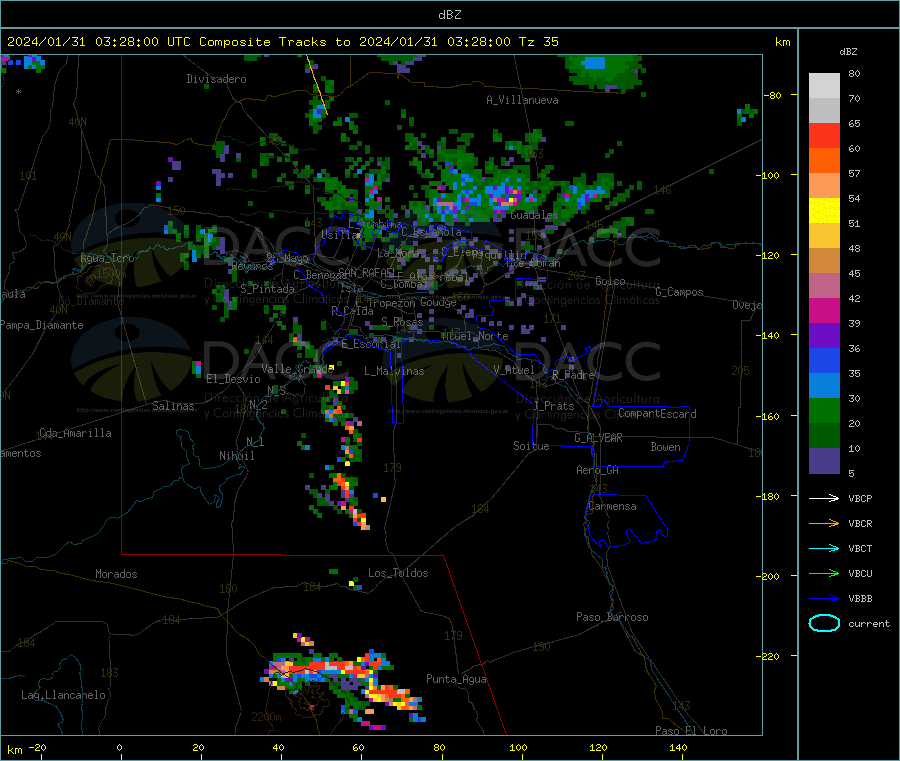This screenshot has width=900, height=761.
Task: Click the 'S_Pintada' map label
Action: click(267, 289)
